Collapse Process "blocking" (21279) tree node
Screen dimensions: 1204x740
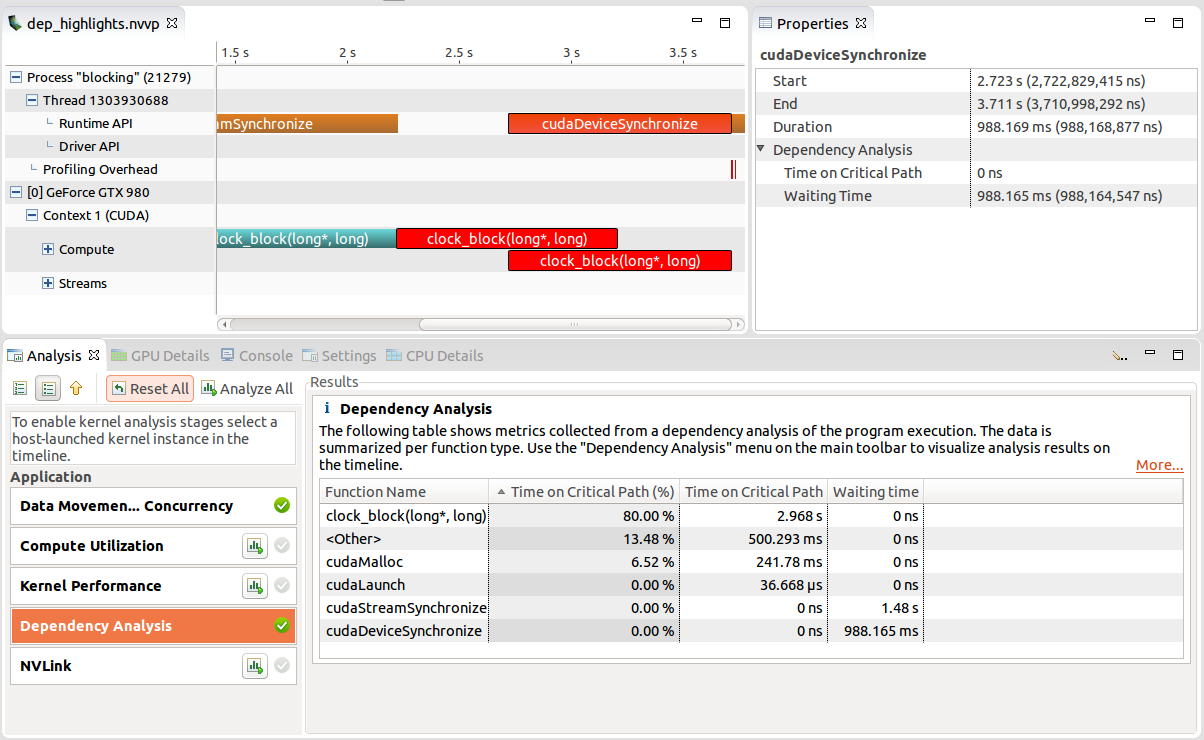pos(14,77)
